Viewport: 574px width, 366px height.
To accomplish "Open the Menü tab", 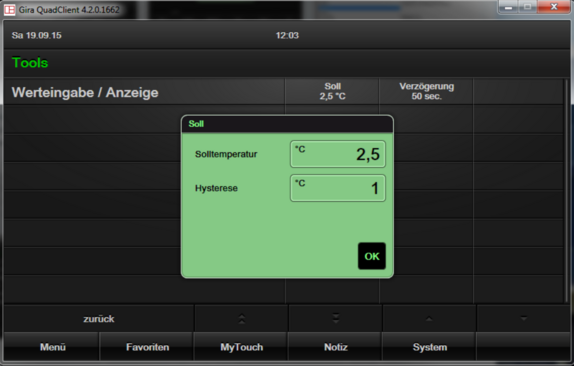I will click(52, 347).
